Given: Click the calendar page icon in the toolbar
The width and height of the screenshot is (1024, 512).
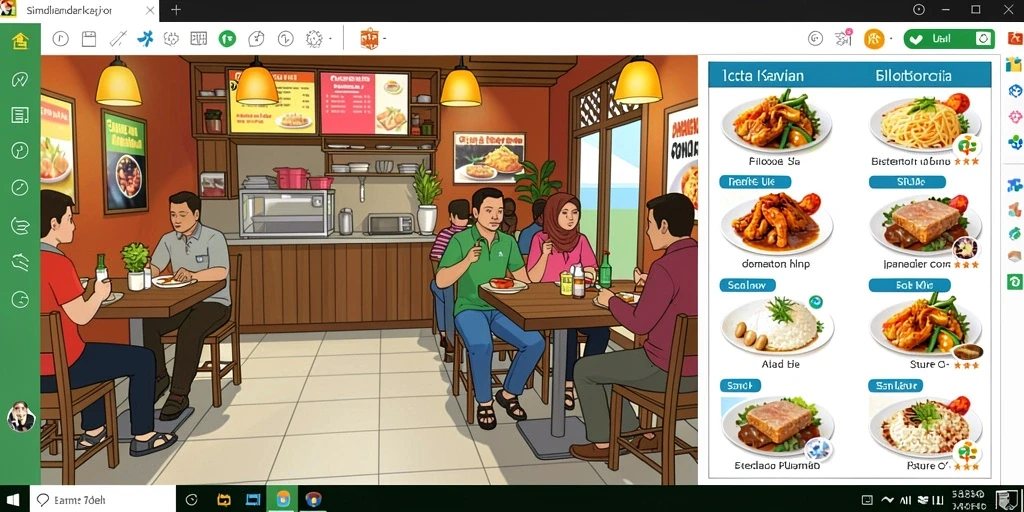Looking at the screenshot, I should pos(89,39).
